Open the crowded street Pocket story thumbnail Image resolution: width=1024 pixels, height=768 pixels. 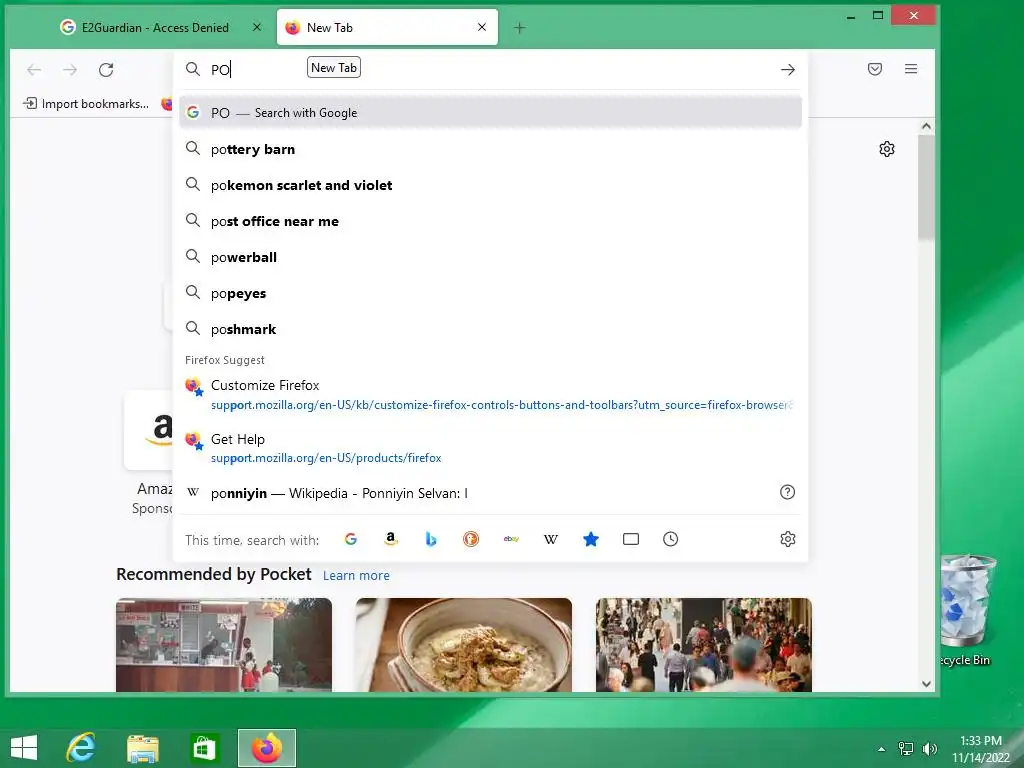click(703, 645)
